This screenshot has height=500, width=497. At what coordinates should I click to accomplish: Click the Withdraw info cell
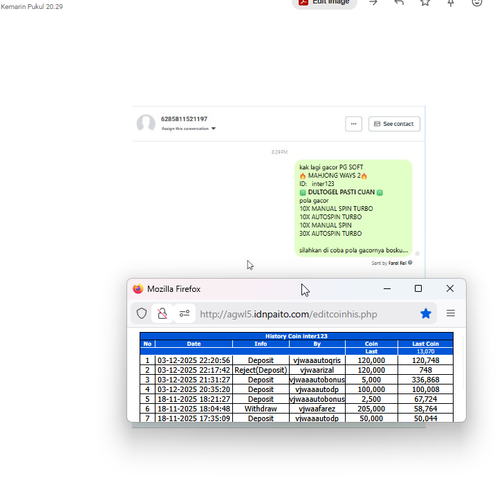point(261,409)
